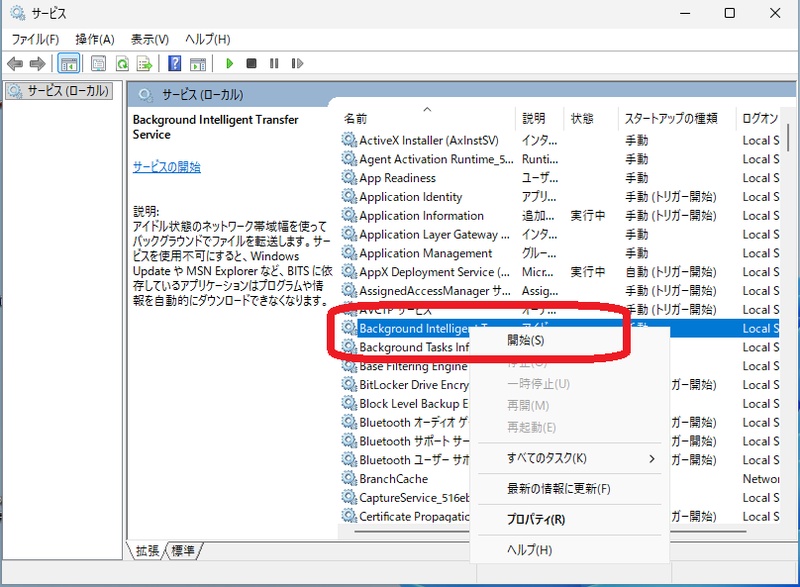The image size is (800, 587).
Task: Click gear icon of Block Level Backup row
Action: tap(349, 403)
